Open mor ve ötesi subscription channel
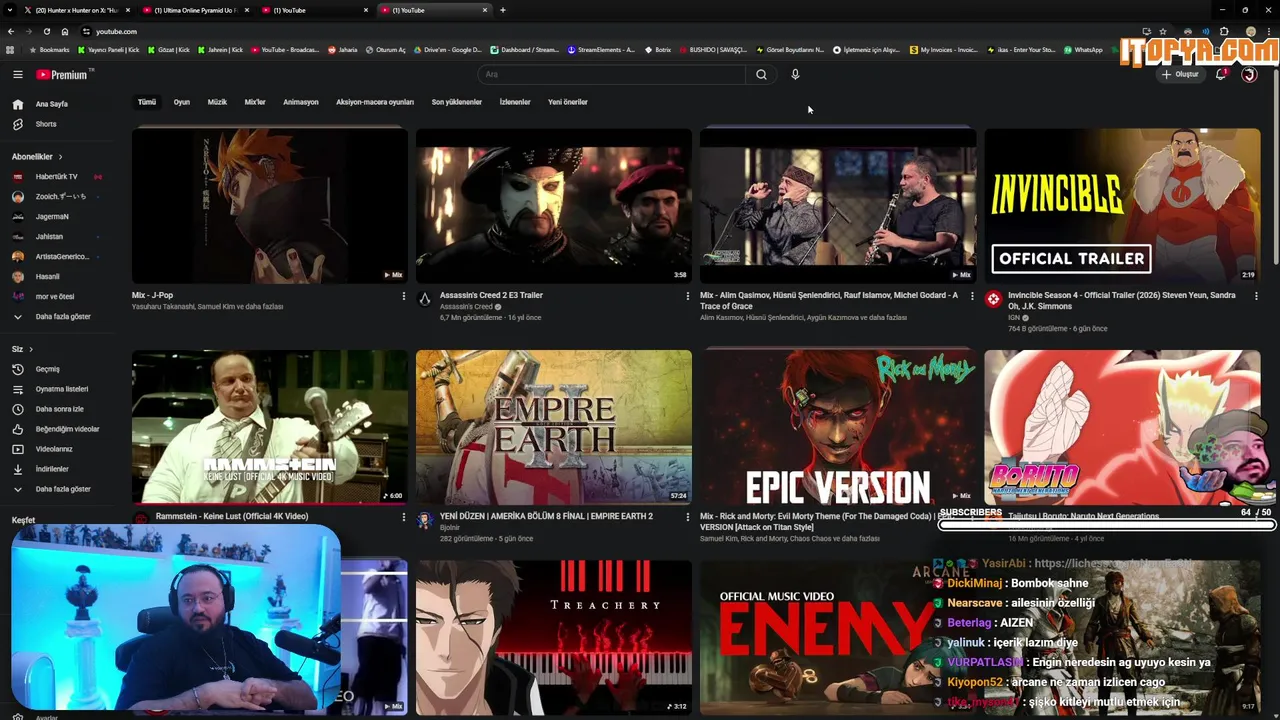 pyautogui.click(x=55, y=297)
